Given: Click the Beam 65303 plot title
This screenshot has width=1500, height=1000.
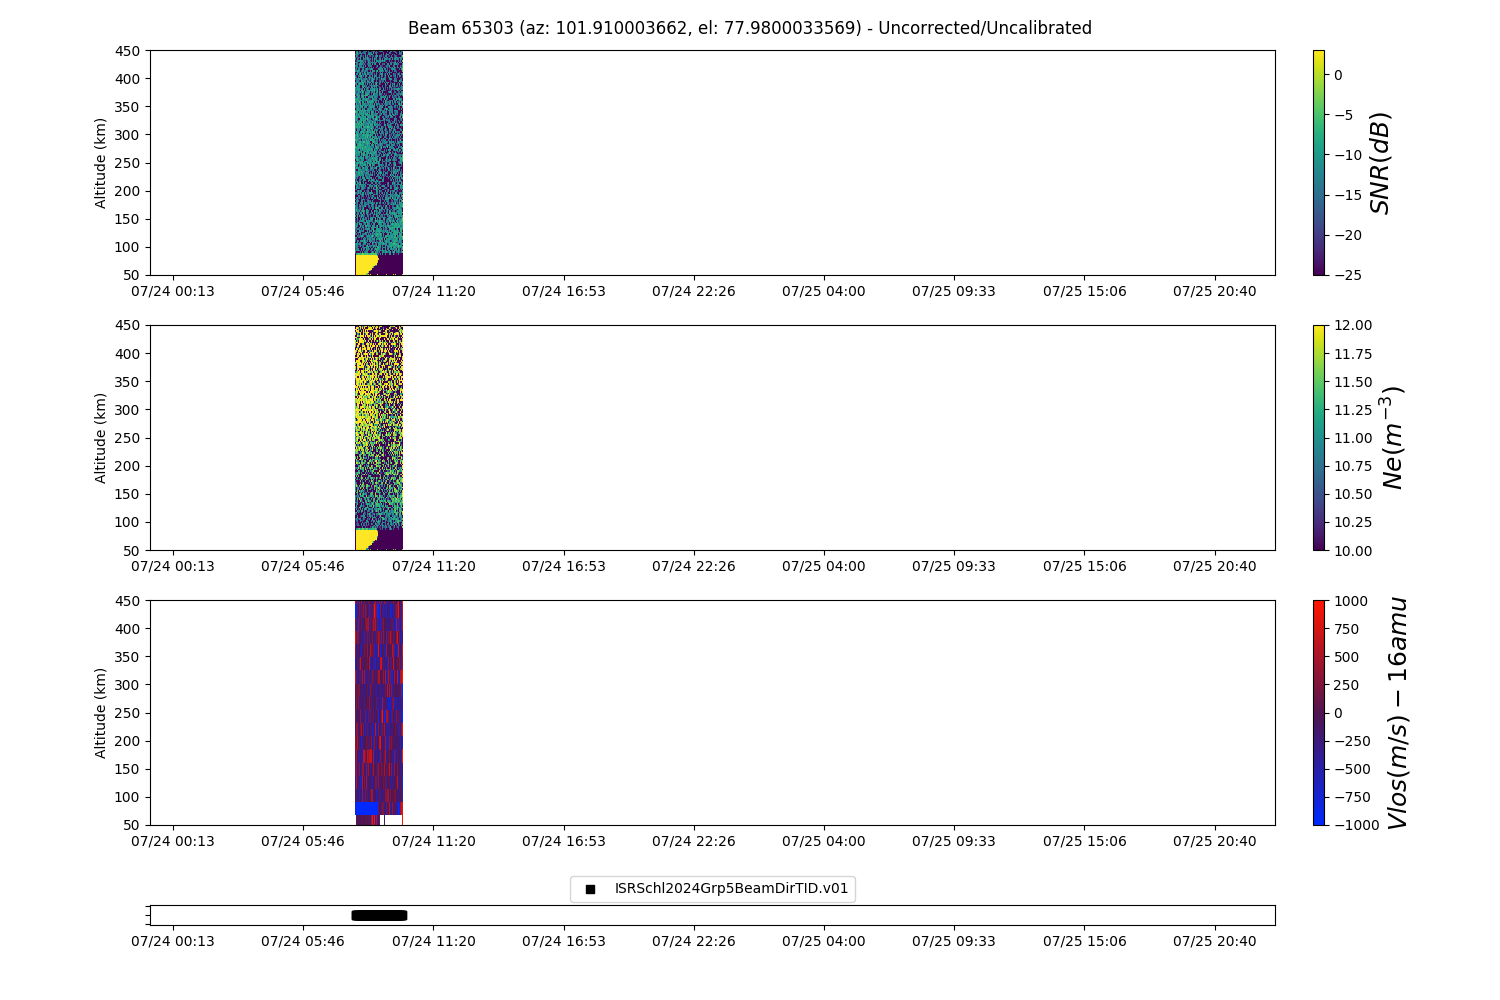Looking at the screenshot, I should point(749,28).
